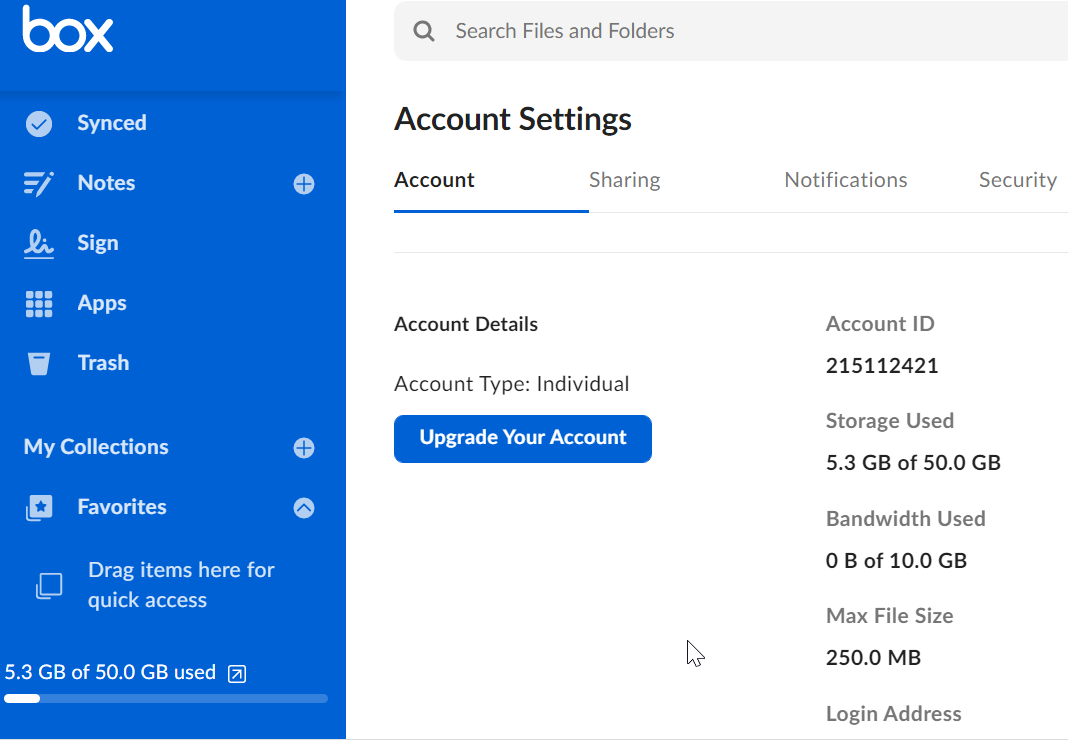Click the Box logo
The image size is (1068, 742).
pyautogui.click(x=67, y=29)
